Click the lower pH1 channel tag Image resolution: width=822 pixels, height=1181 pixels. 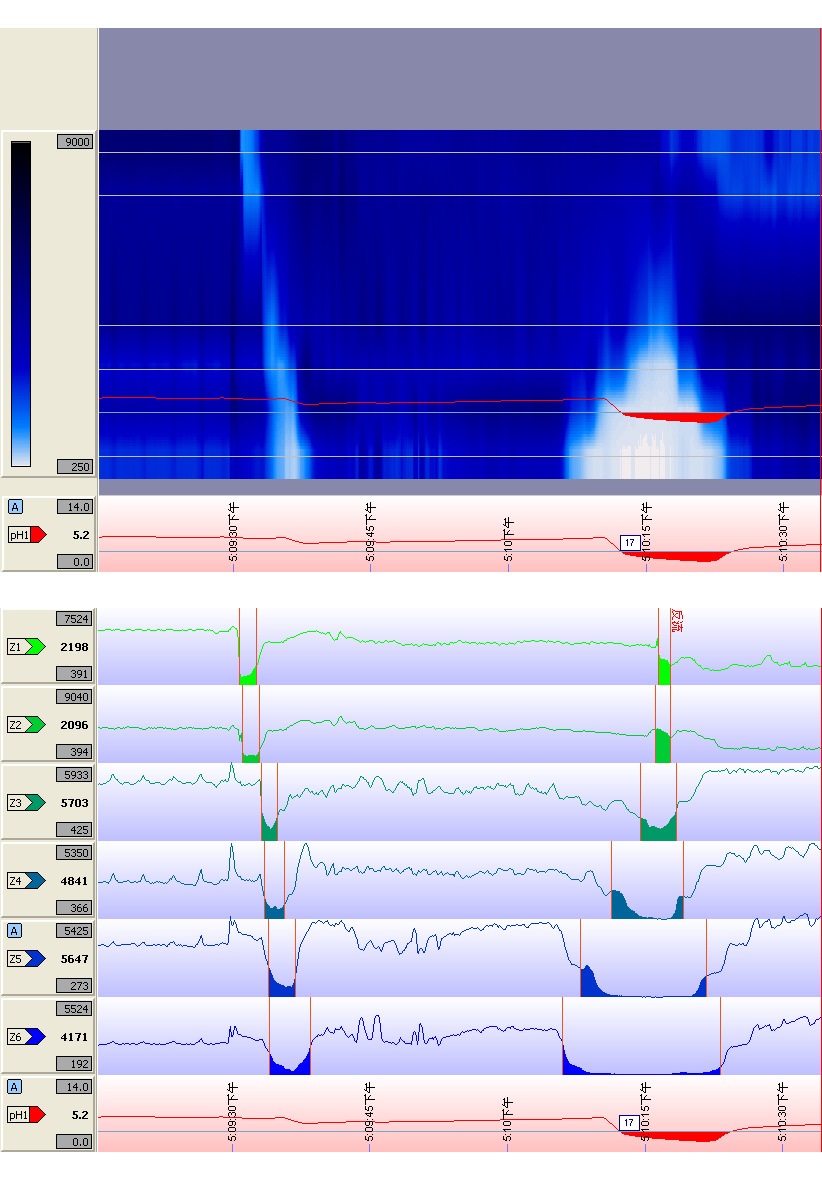27,1115
